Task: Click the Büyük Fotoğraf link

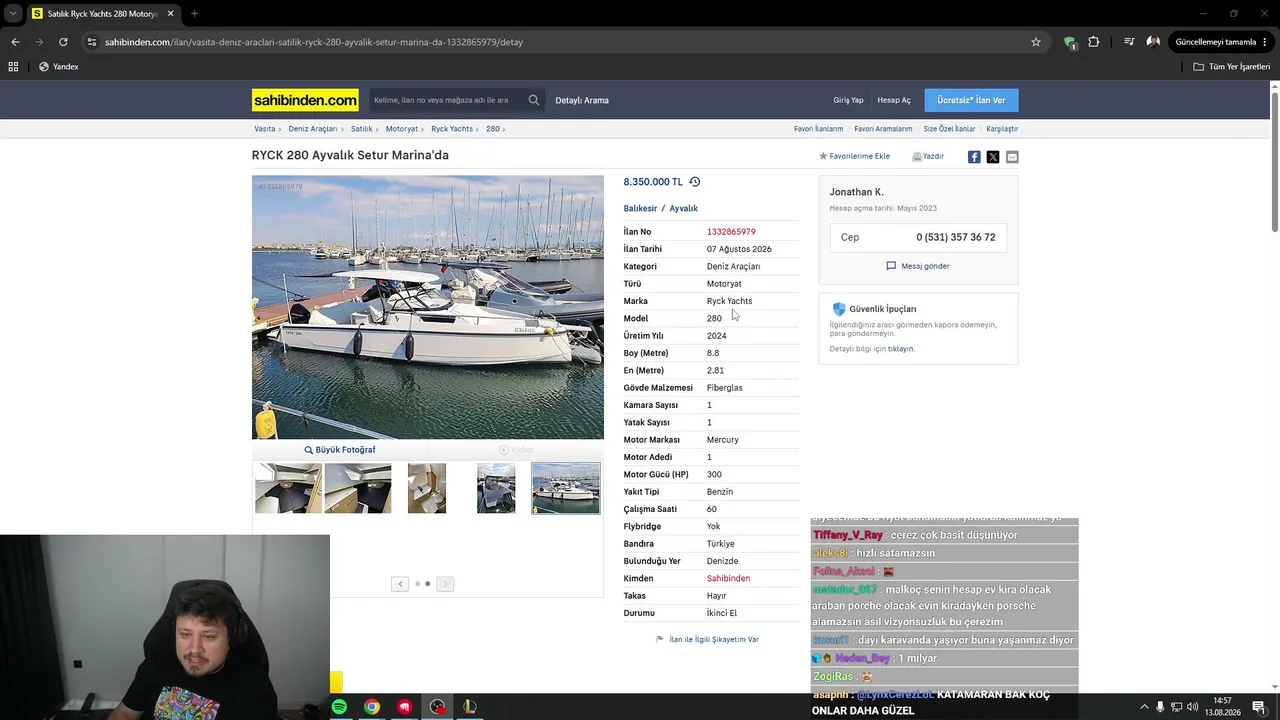Action: coord(340,450)
